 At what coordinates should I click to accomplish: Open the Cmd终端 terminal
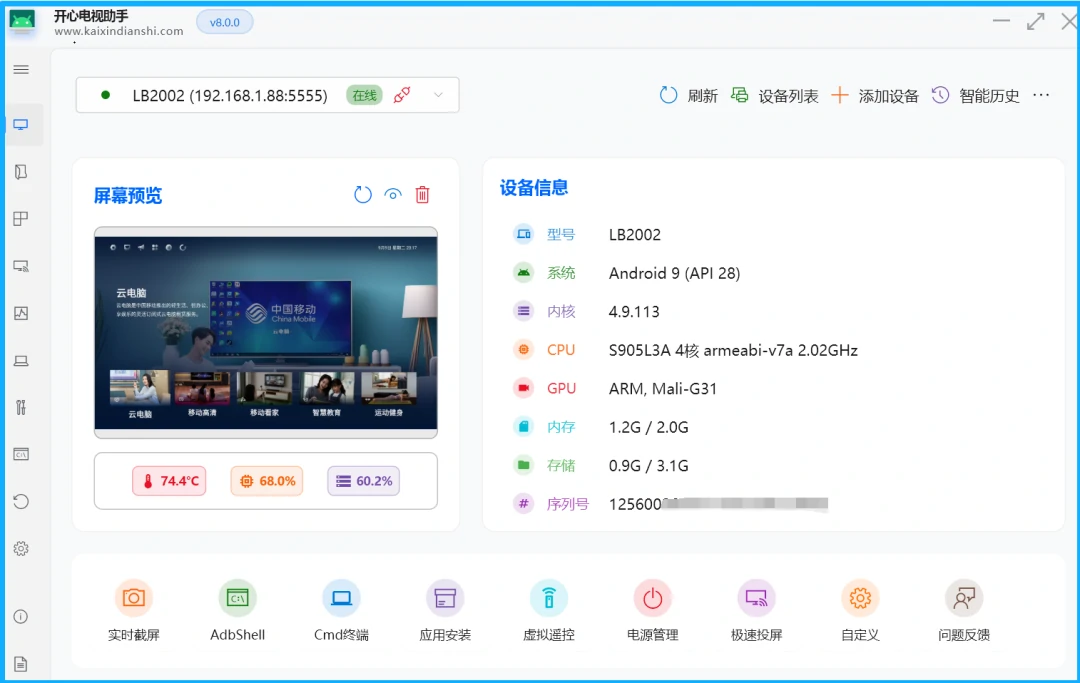(341, 611)
